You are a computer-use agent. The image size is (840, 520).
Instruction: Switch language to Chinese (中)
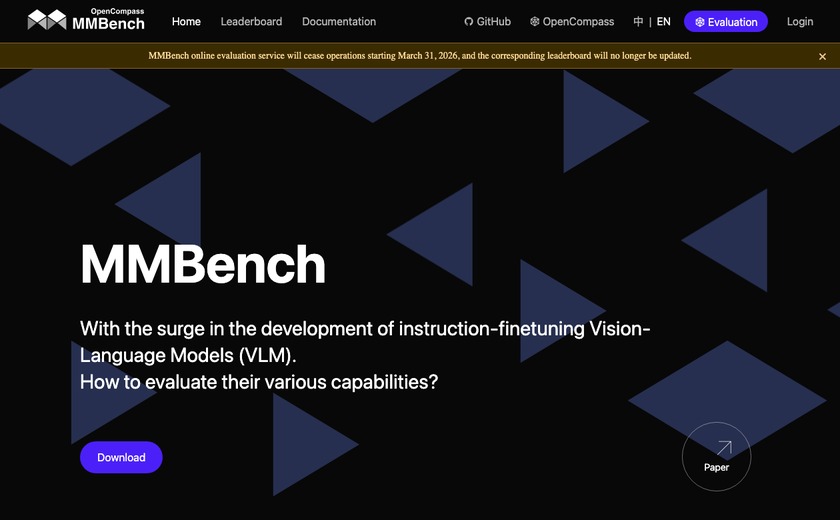[638, 21]
